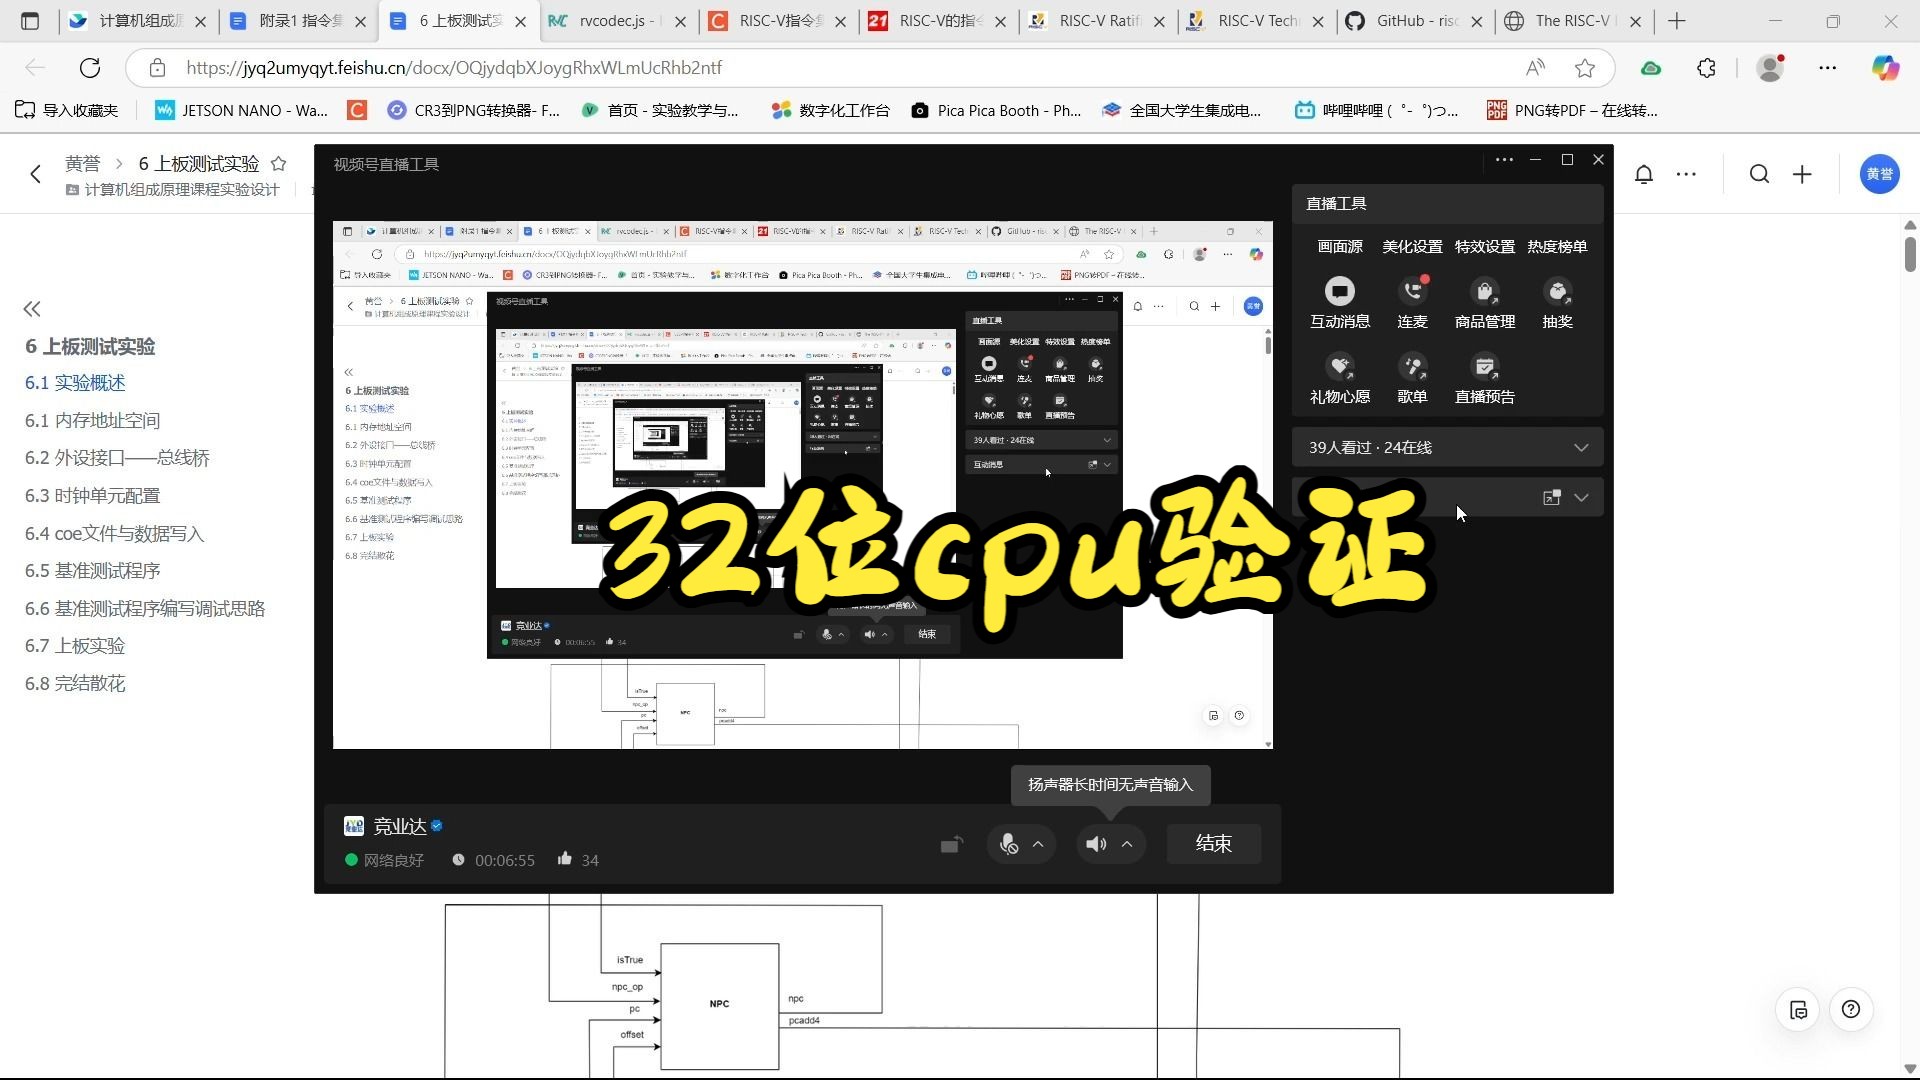Image resolution: width=1920 pixels, height=1080 pixels.
Task: Click the browser address bar URL
Action: (453, 68)
